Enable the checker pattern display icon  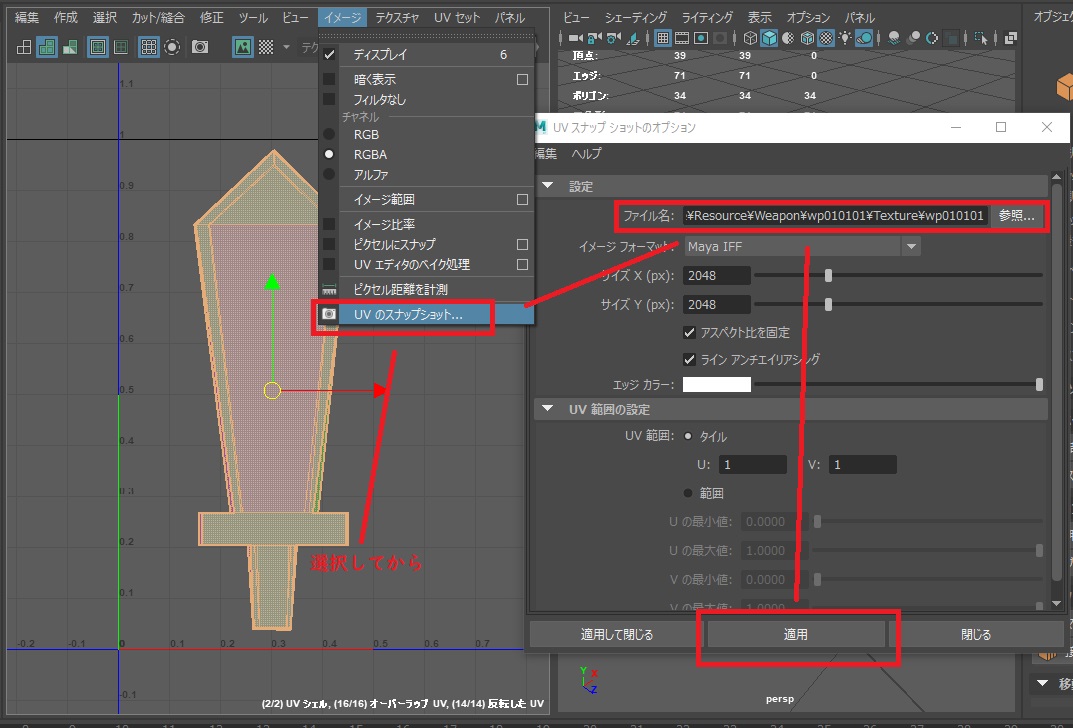point(267,46)
